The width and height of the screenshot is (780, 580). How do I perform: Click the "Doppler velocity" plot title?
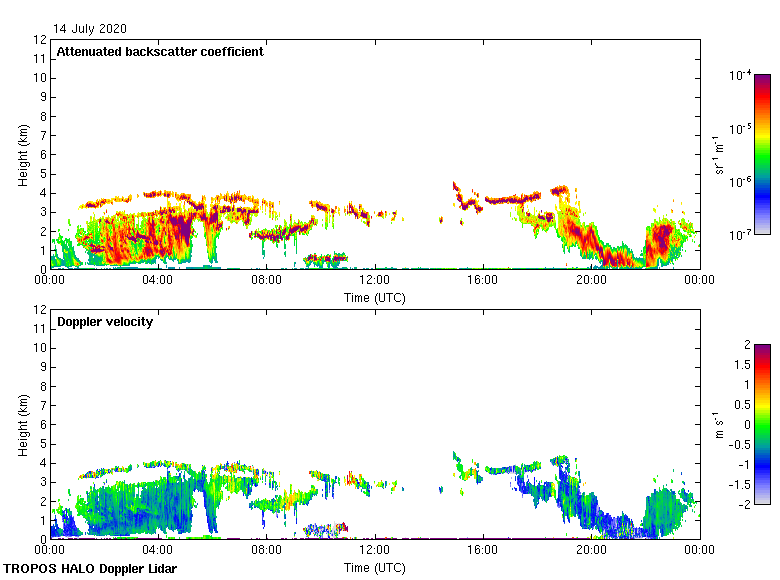point(105,322)
